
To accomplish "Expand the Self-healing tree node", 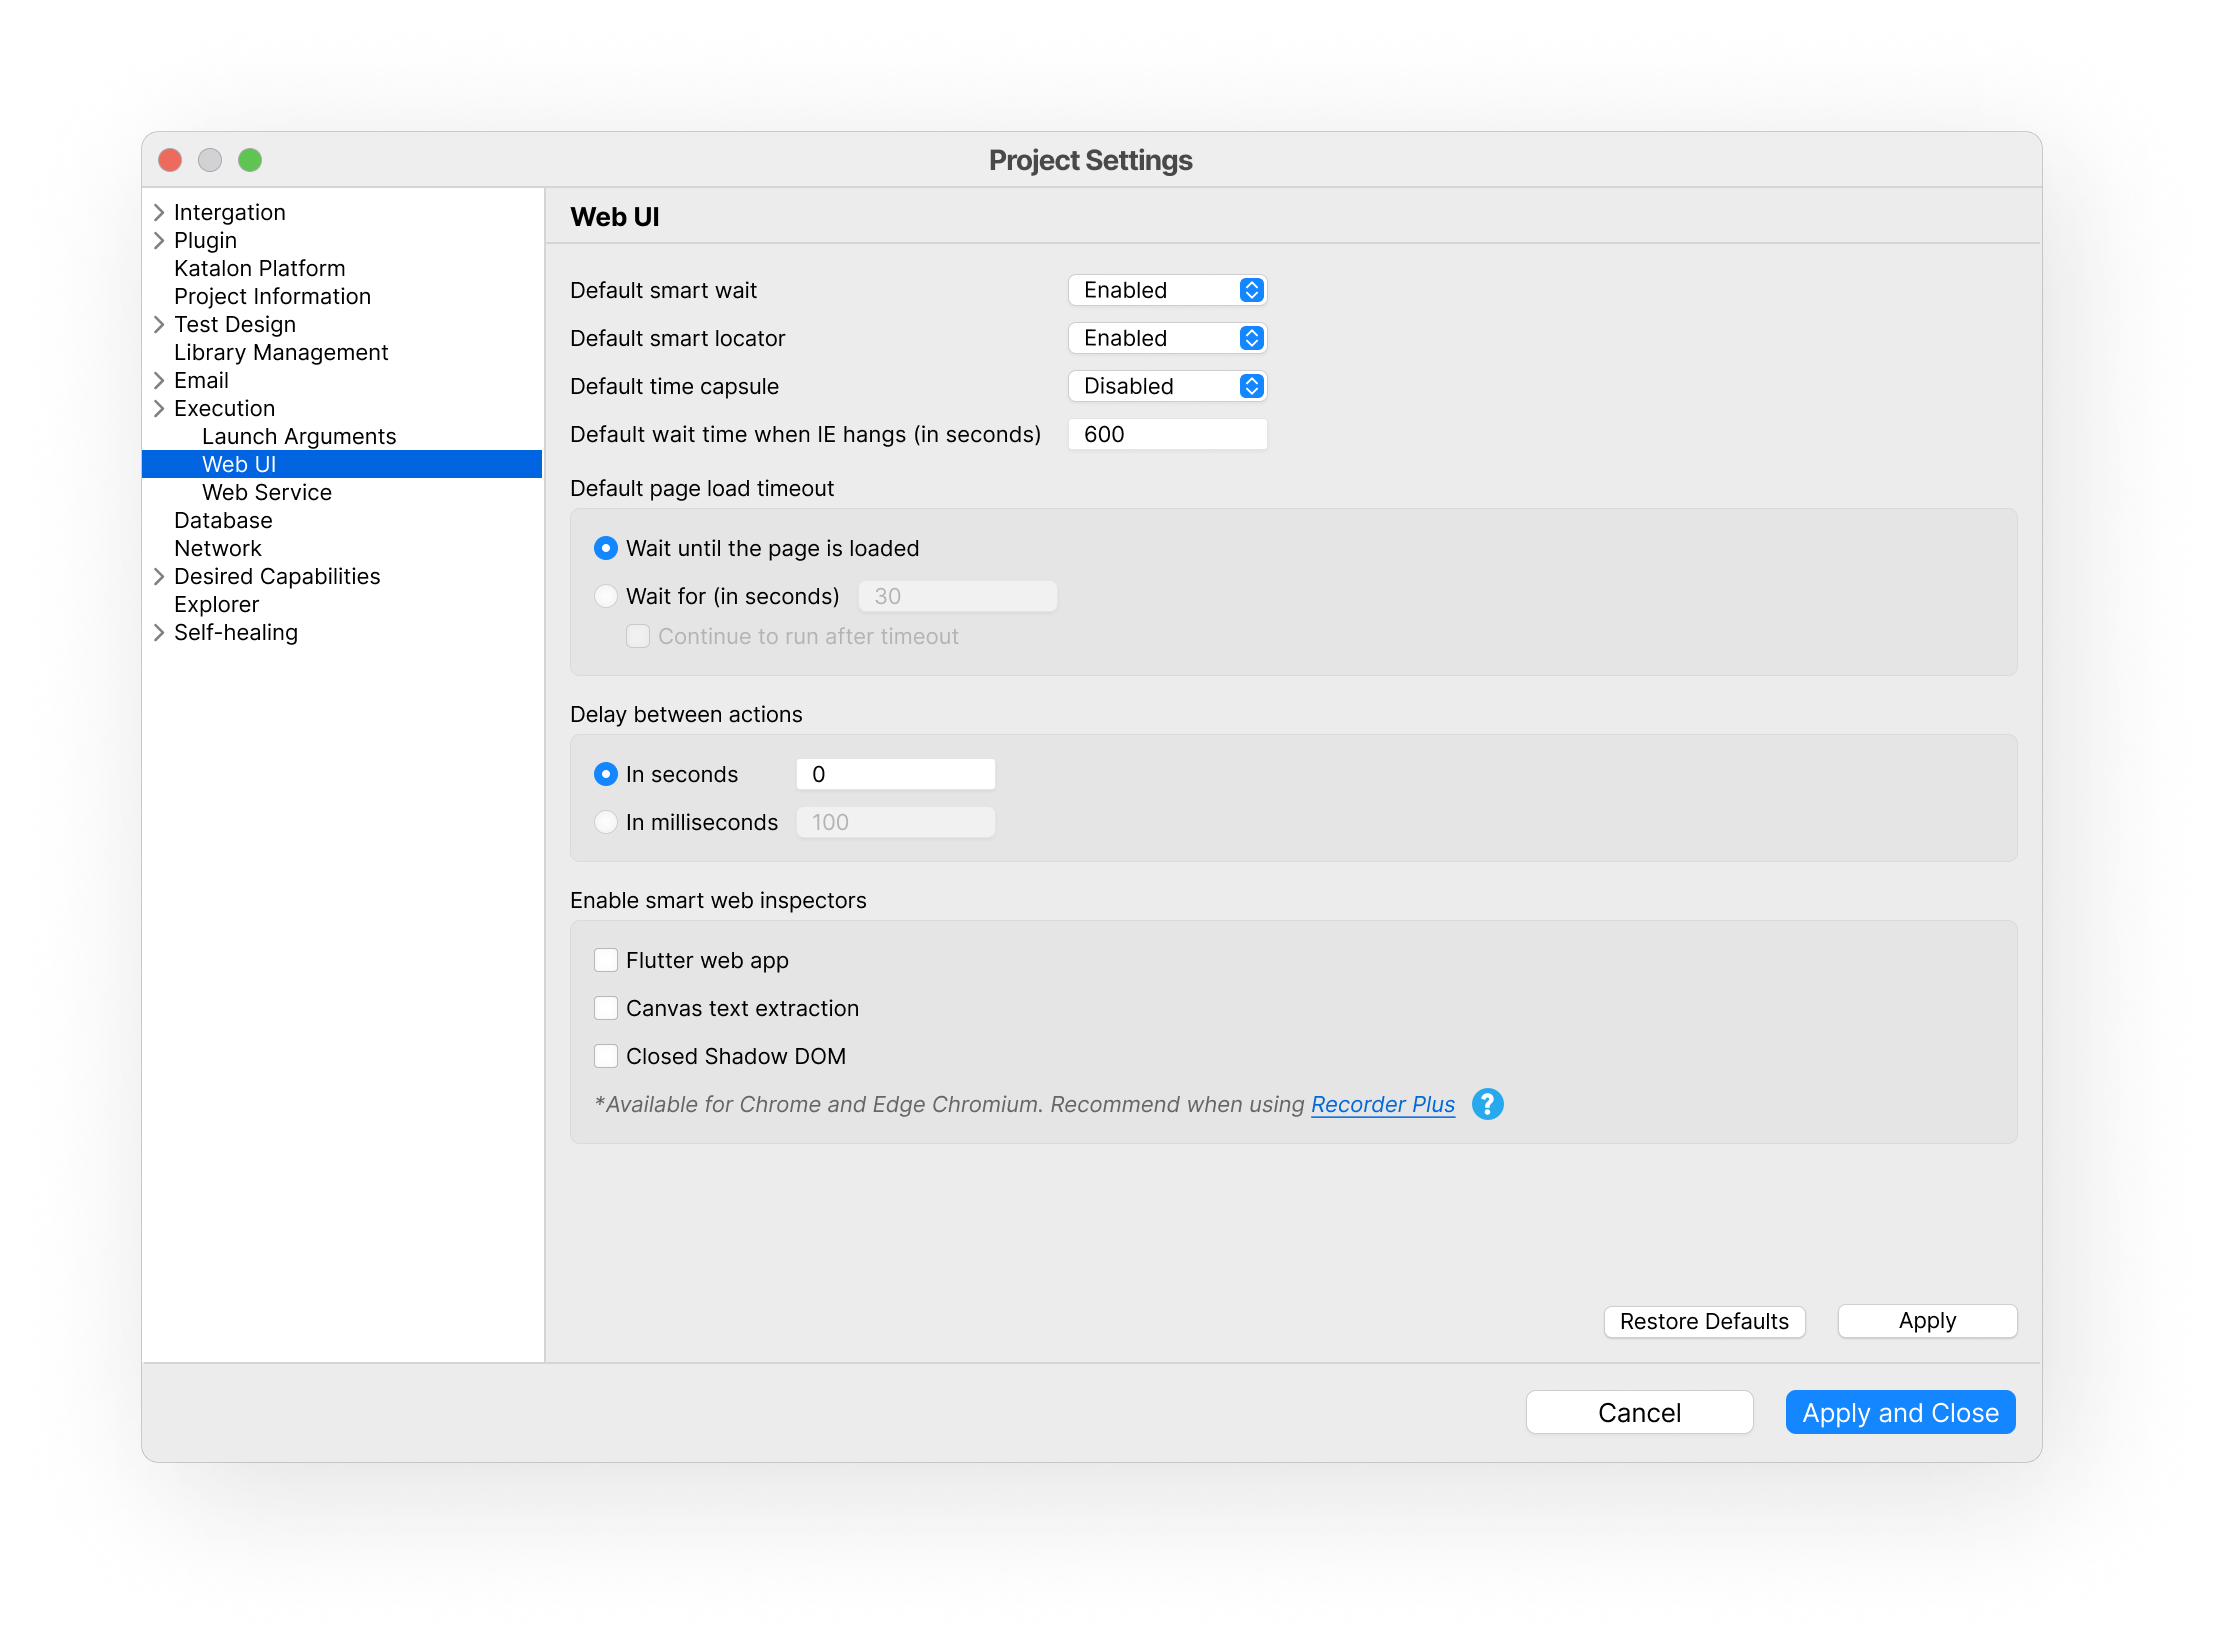I will click(159, 632).
